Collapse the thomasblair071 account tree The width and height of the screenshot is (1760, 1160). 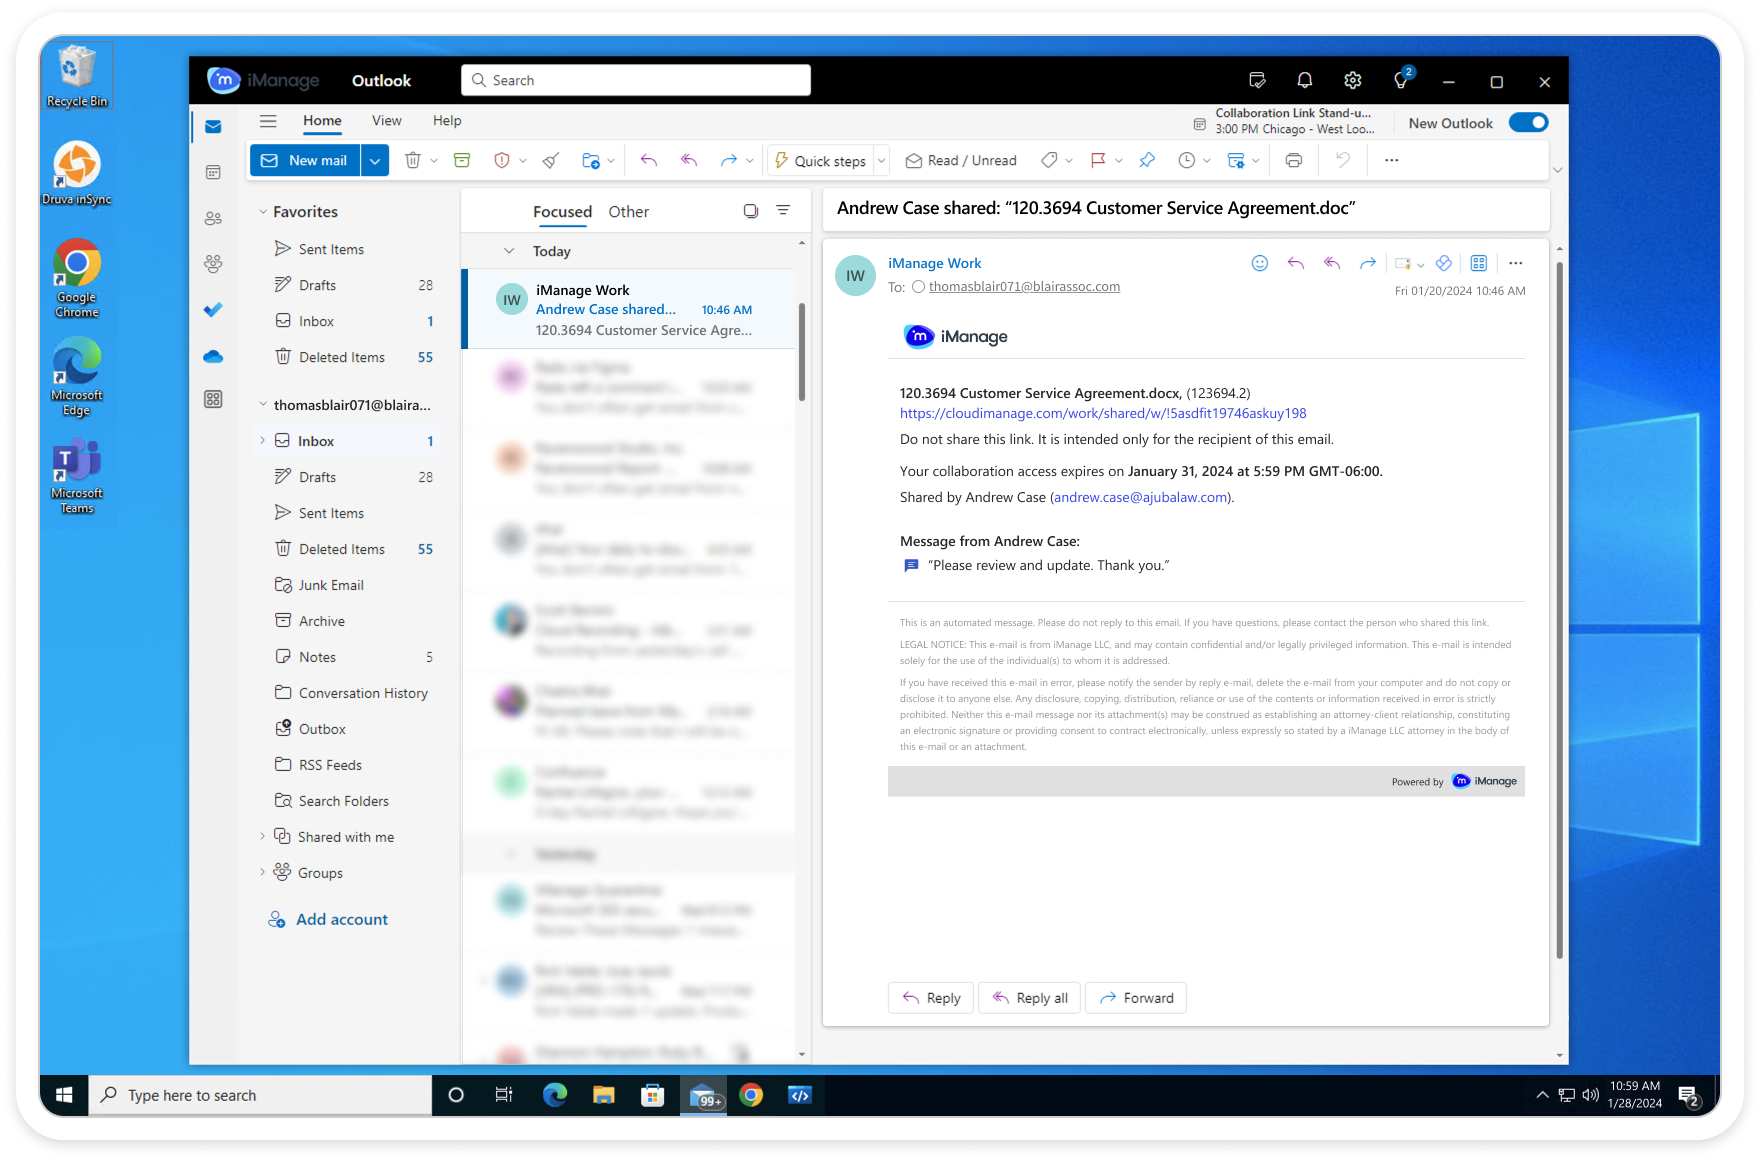(263, 405)
